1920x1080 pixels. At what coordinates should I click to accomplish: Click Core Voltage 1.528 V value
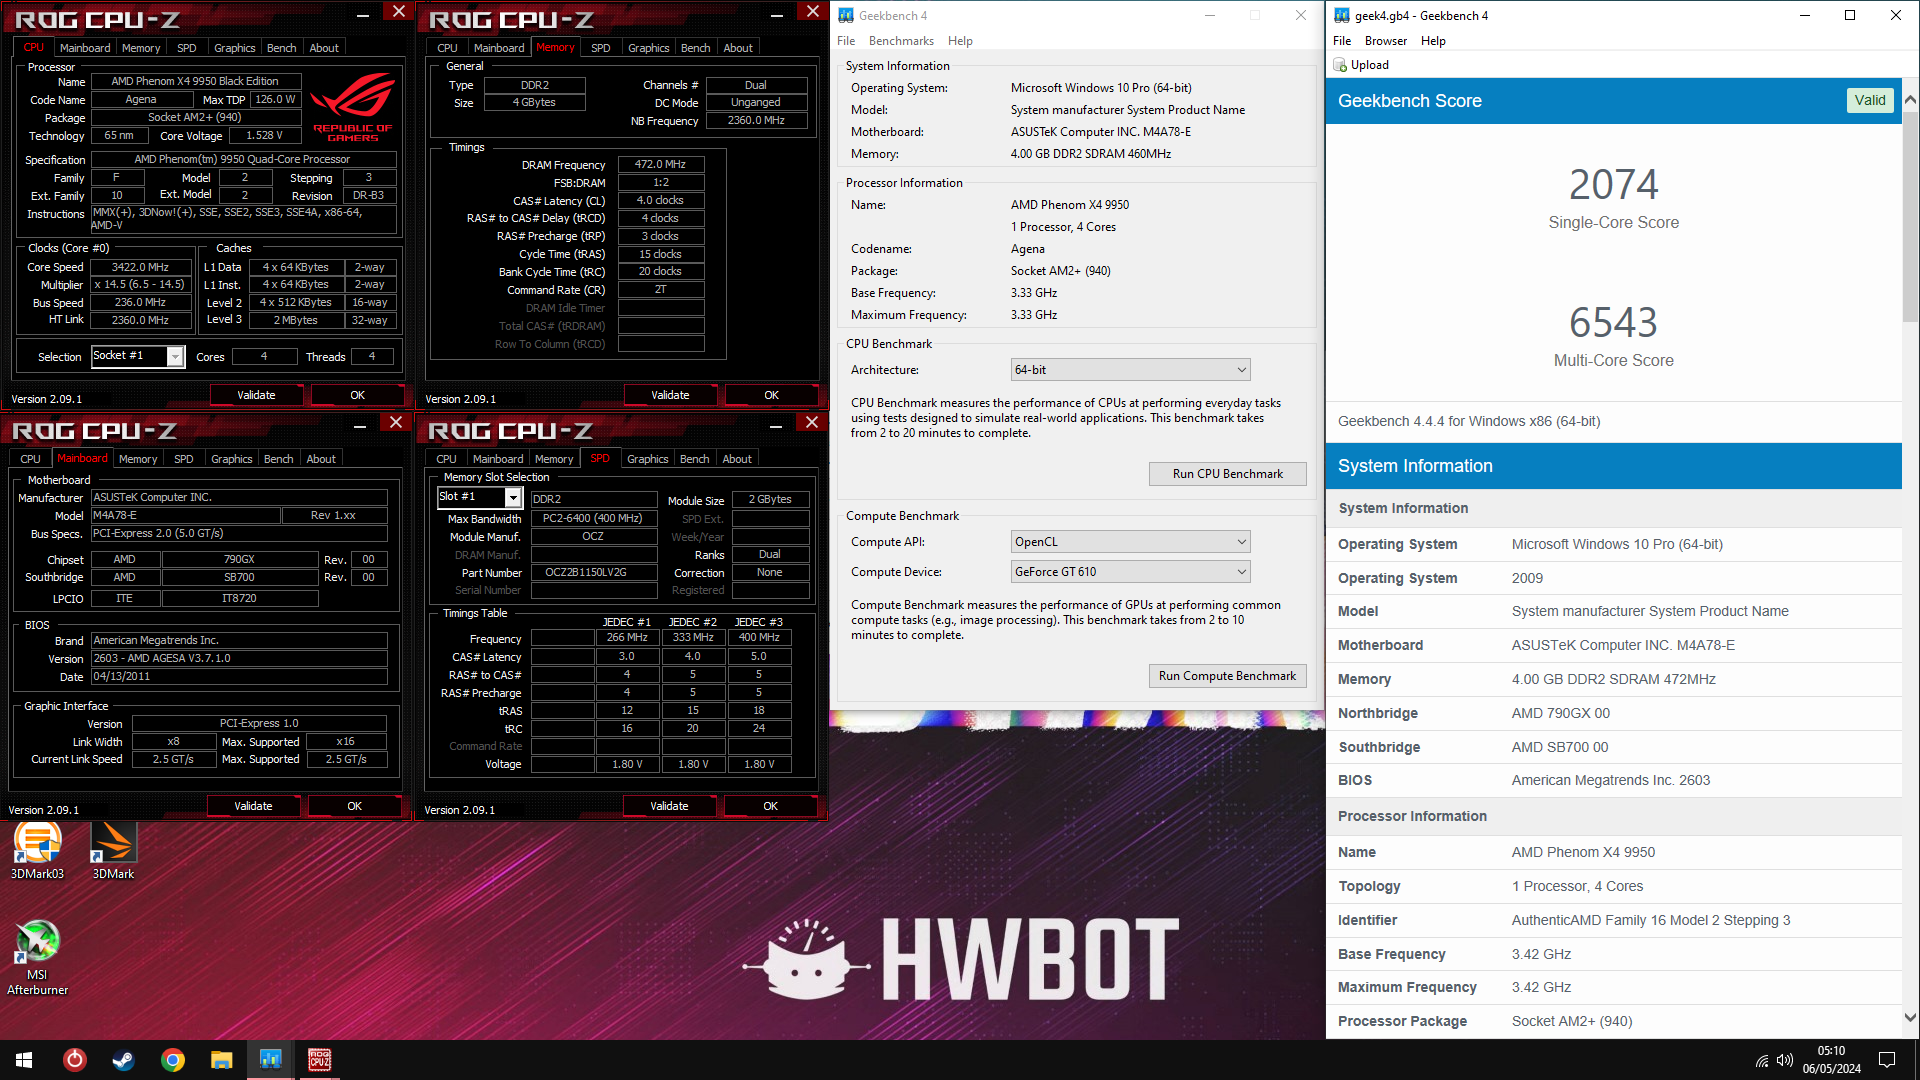(264, 135)
